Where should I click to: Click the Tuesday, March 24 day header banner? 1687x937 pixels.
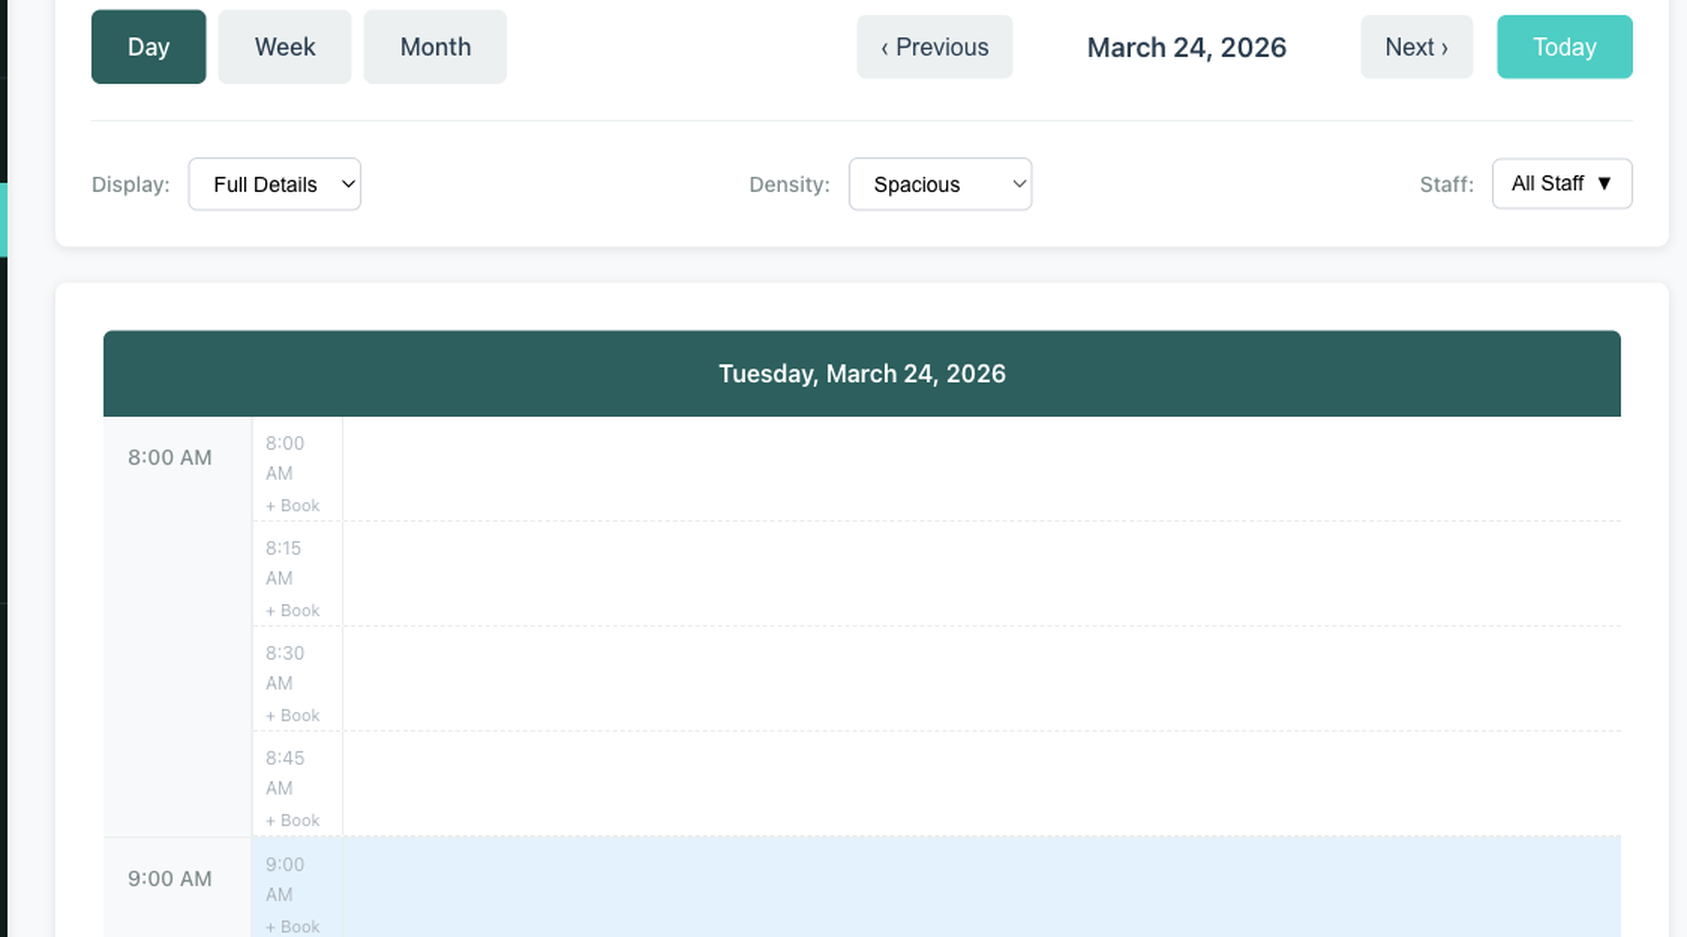pos(861,373)
